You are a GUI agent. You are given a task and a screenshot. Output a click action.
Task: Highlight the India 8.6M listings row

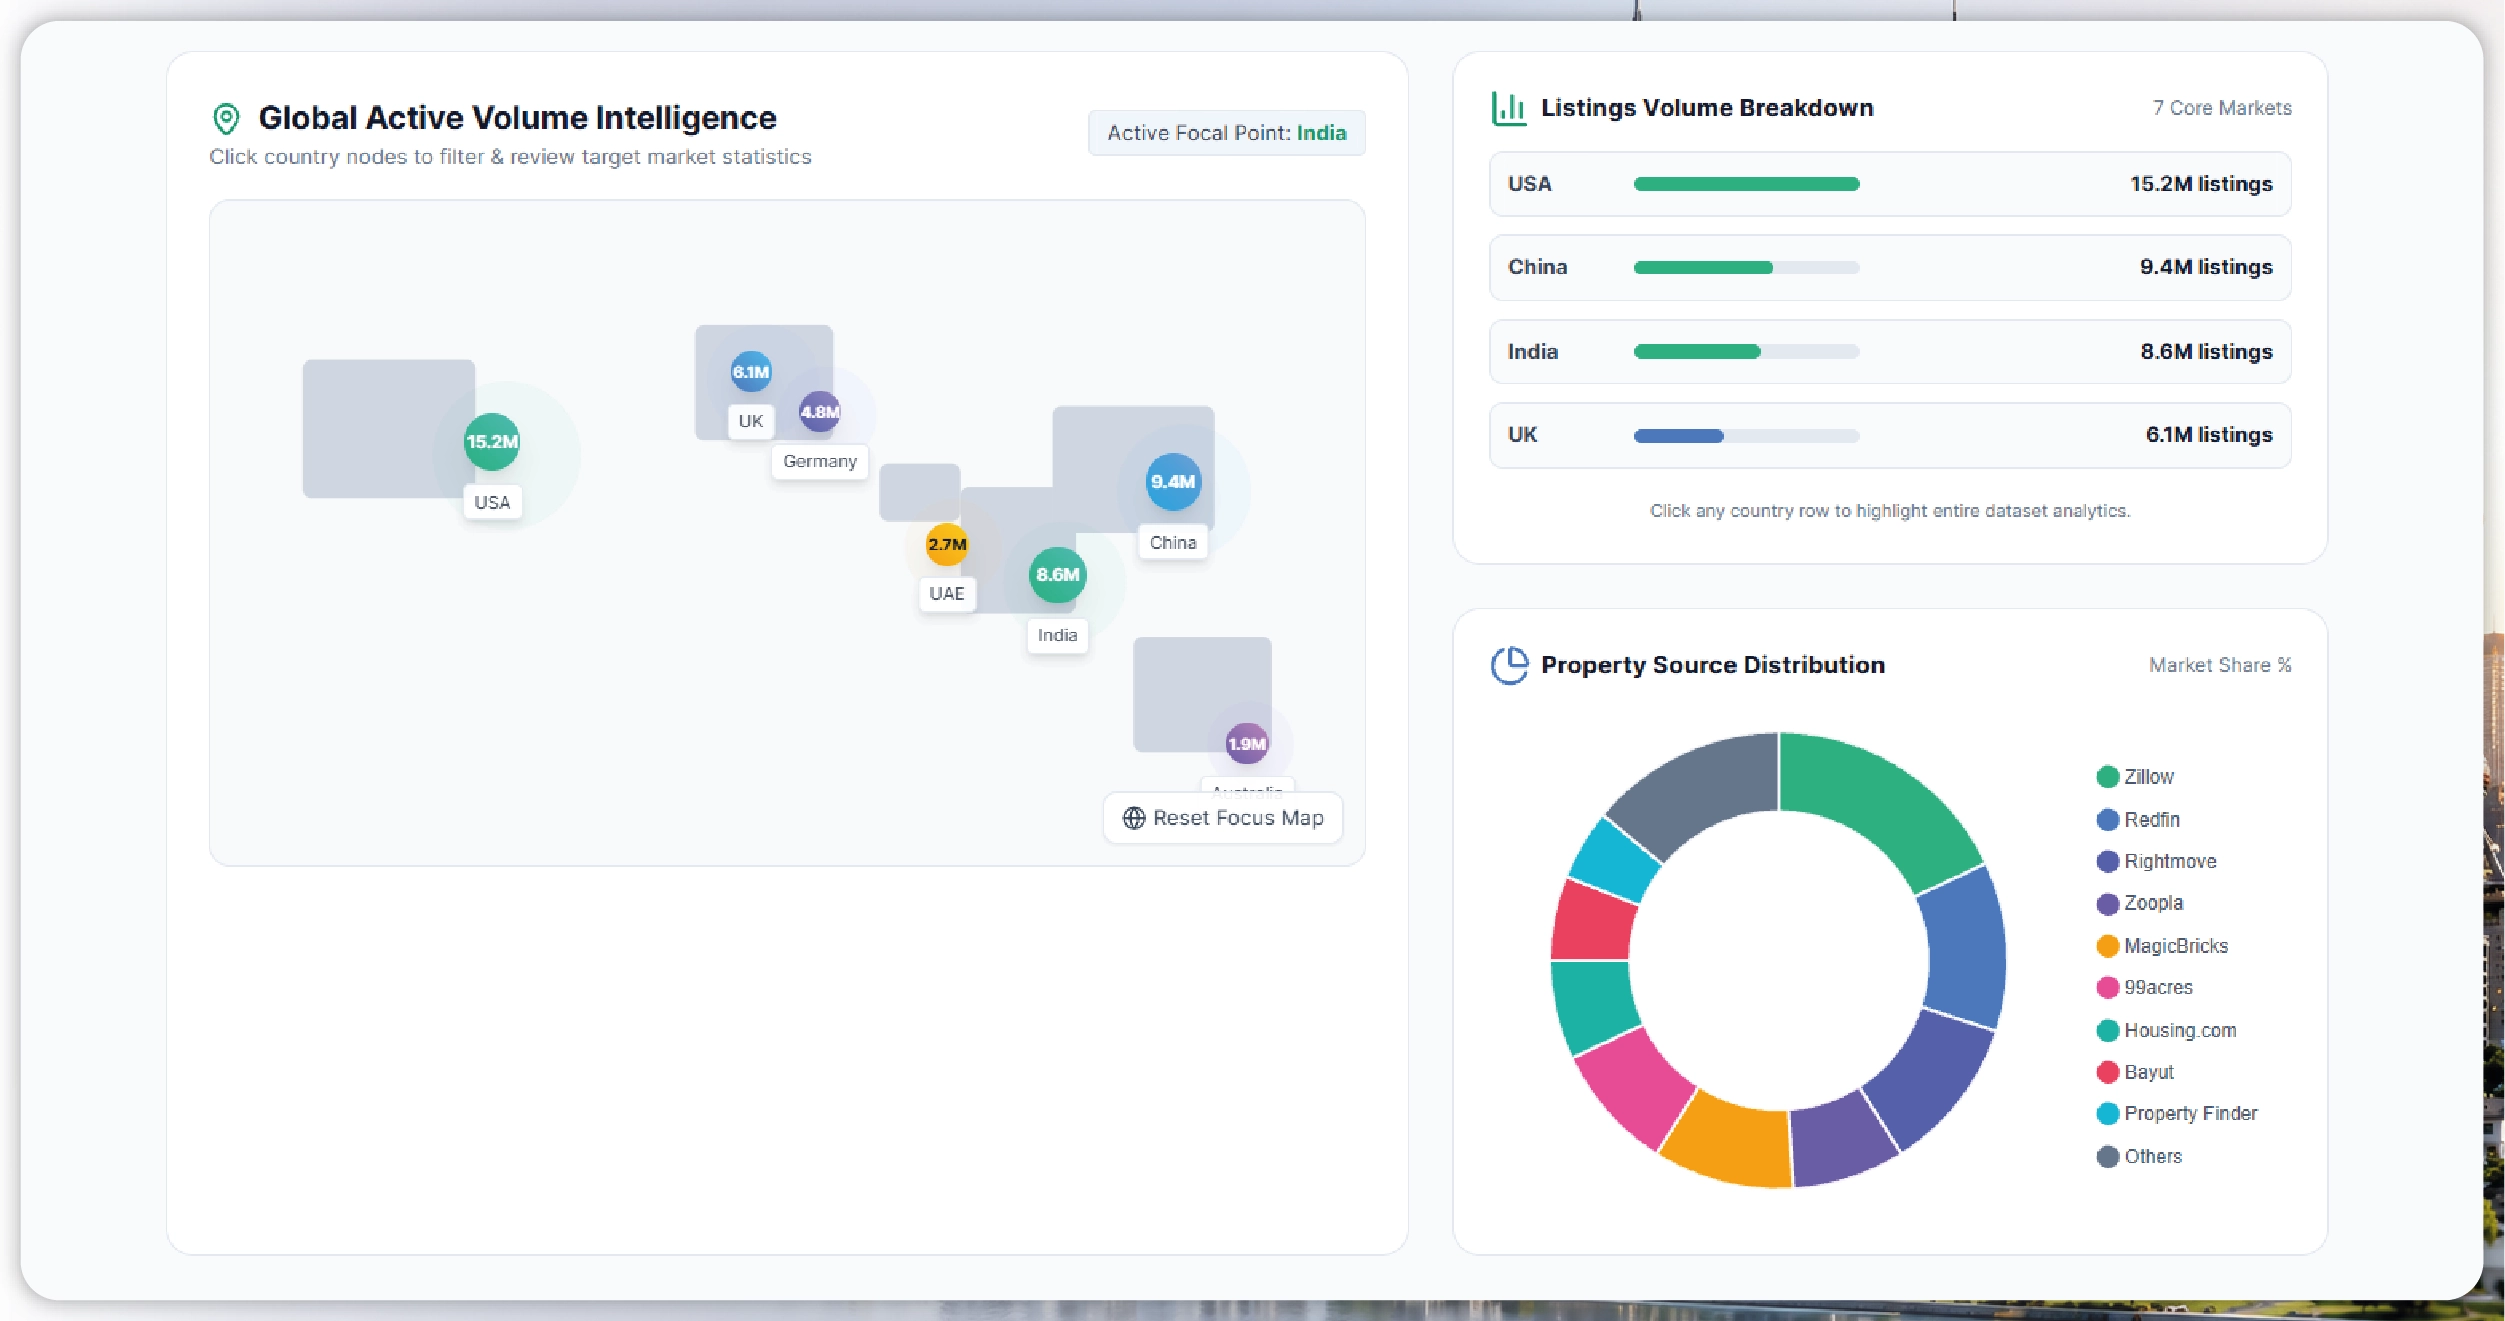pos(1890,352)
